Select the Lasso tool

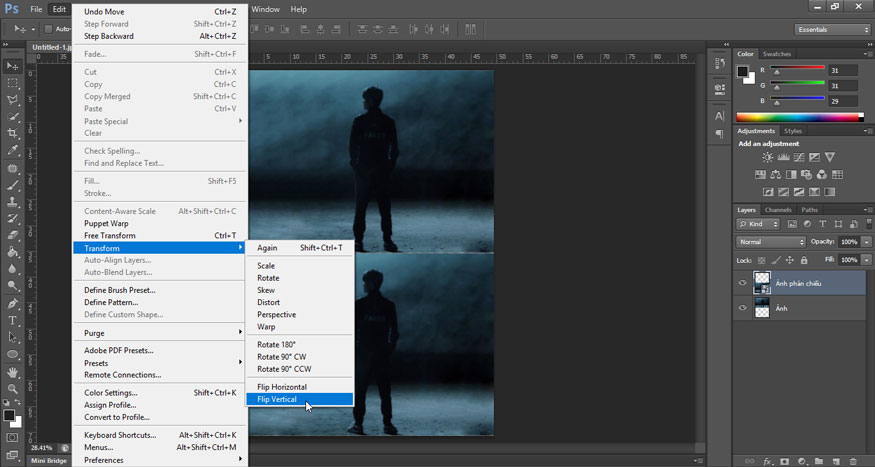point(12,100)
